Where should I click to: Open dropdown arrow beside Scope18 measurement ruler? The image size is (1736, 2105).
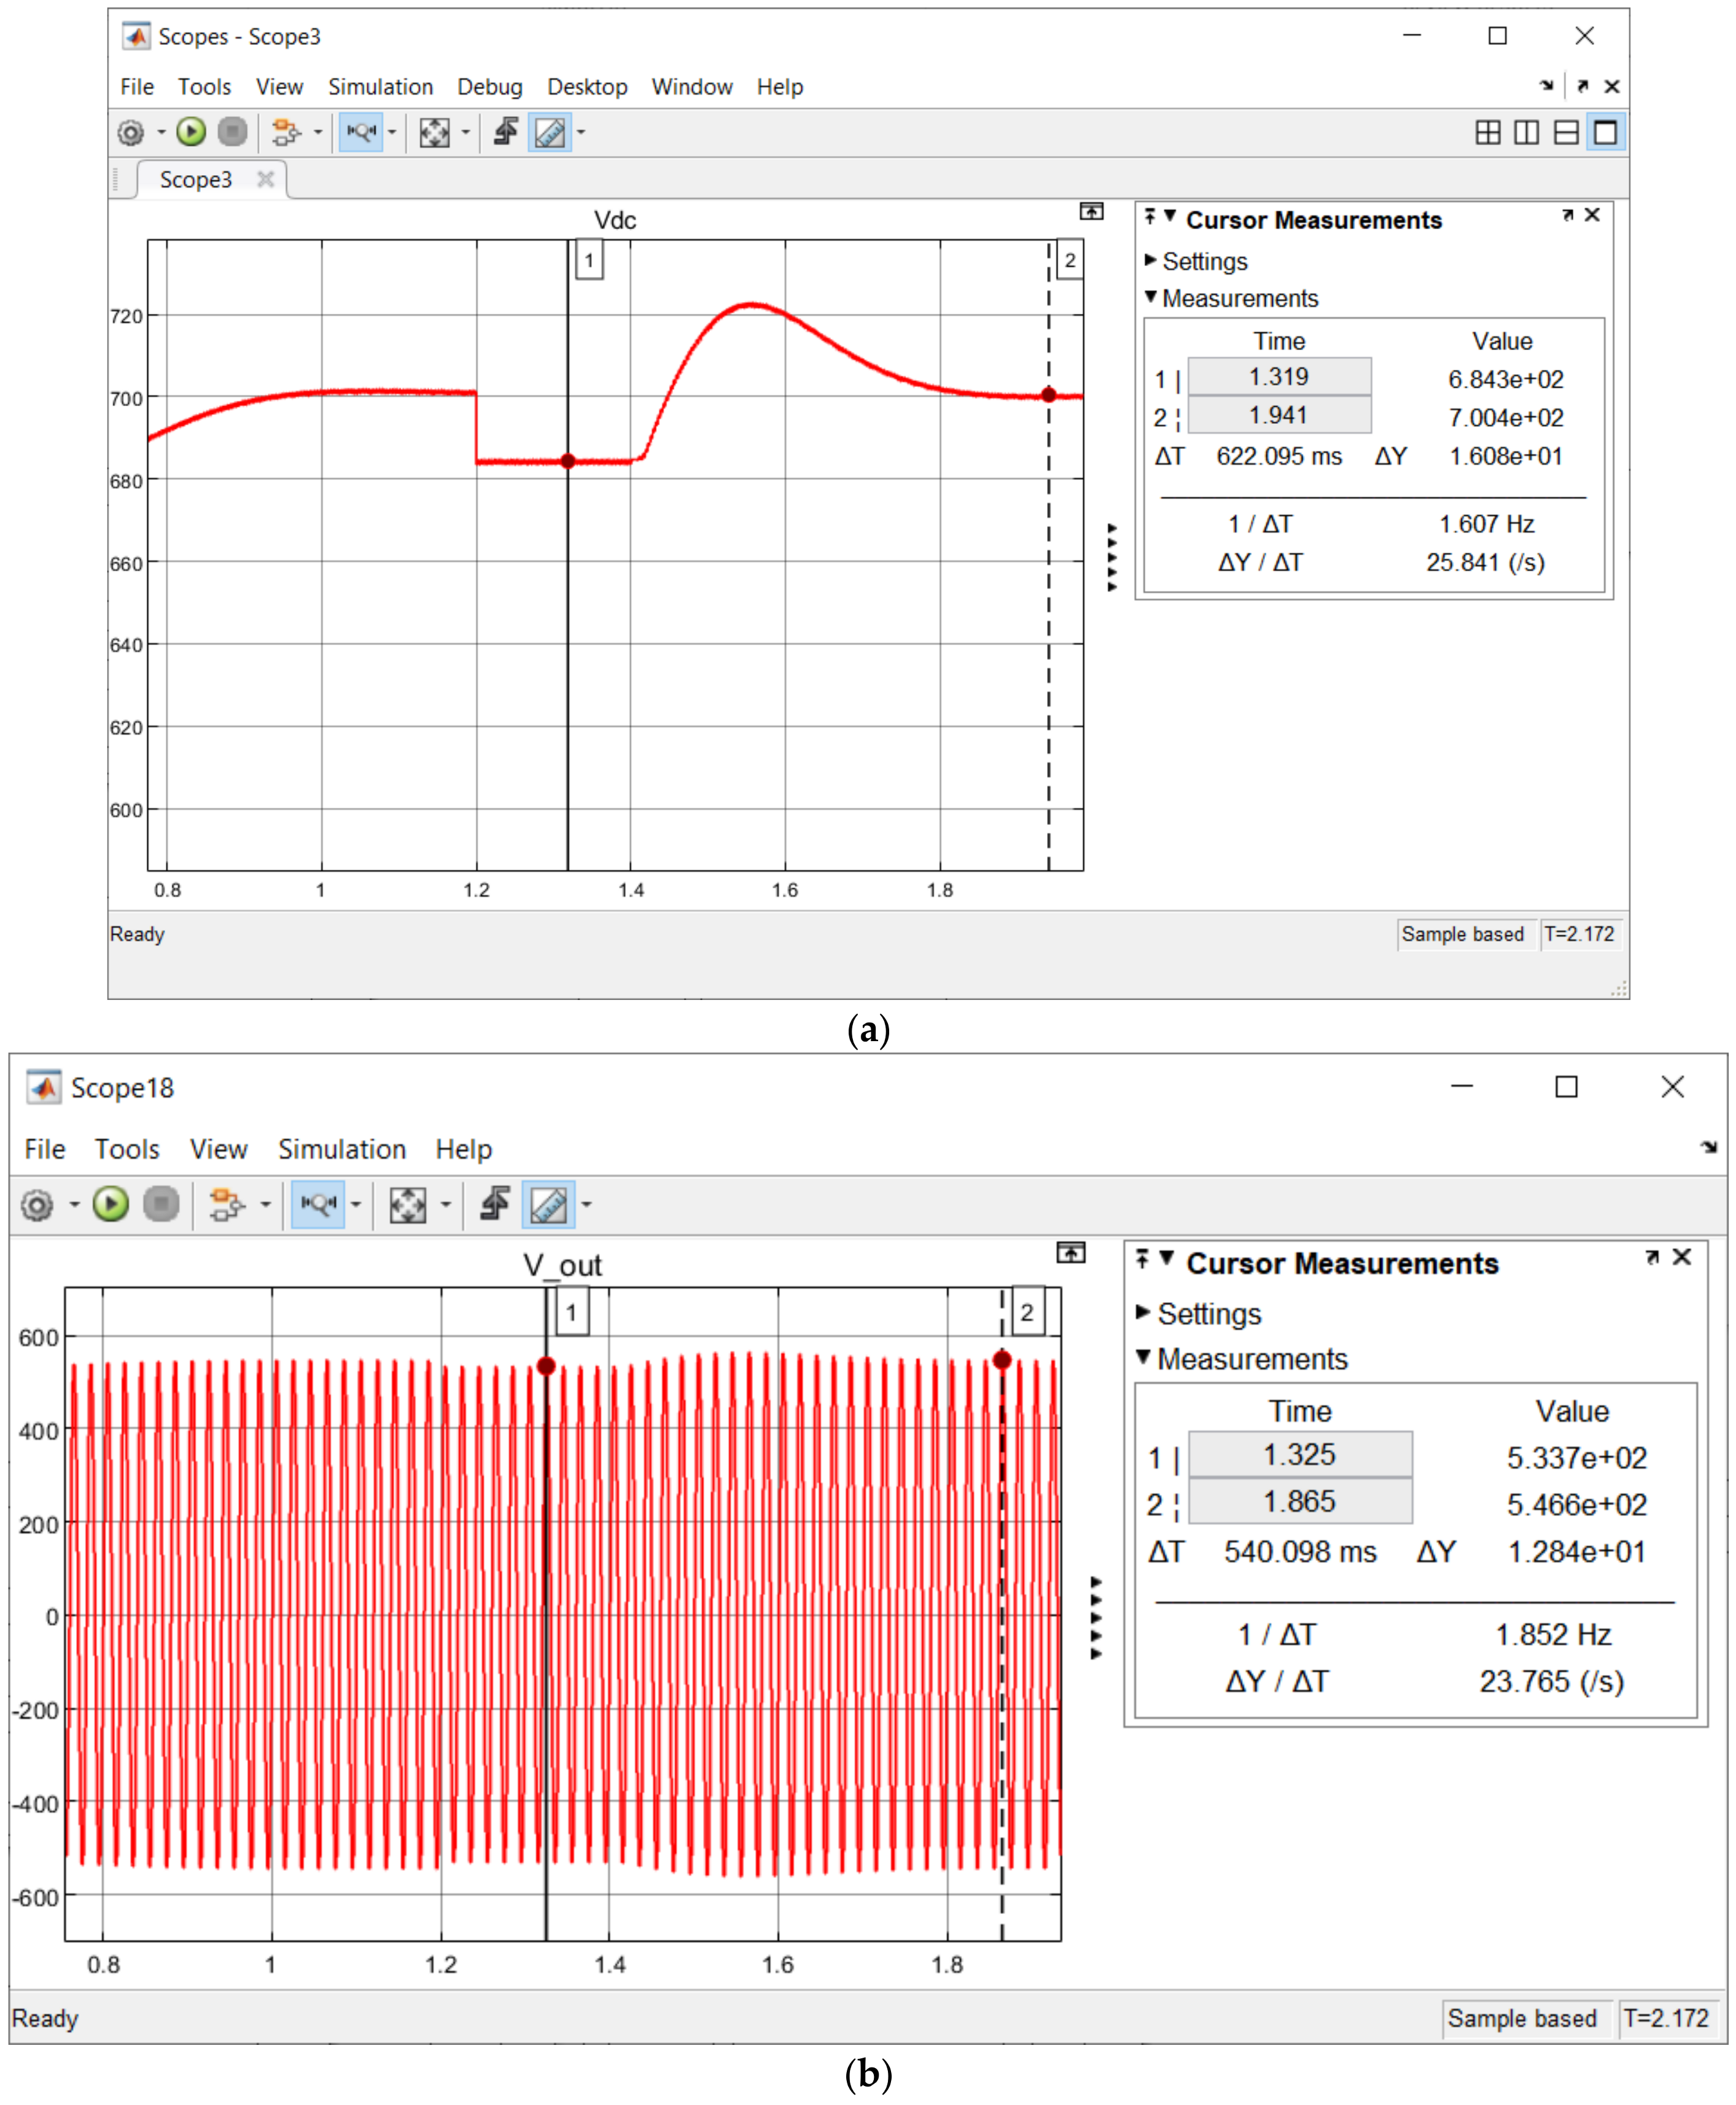(587, 1204)
